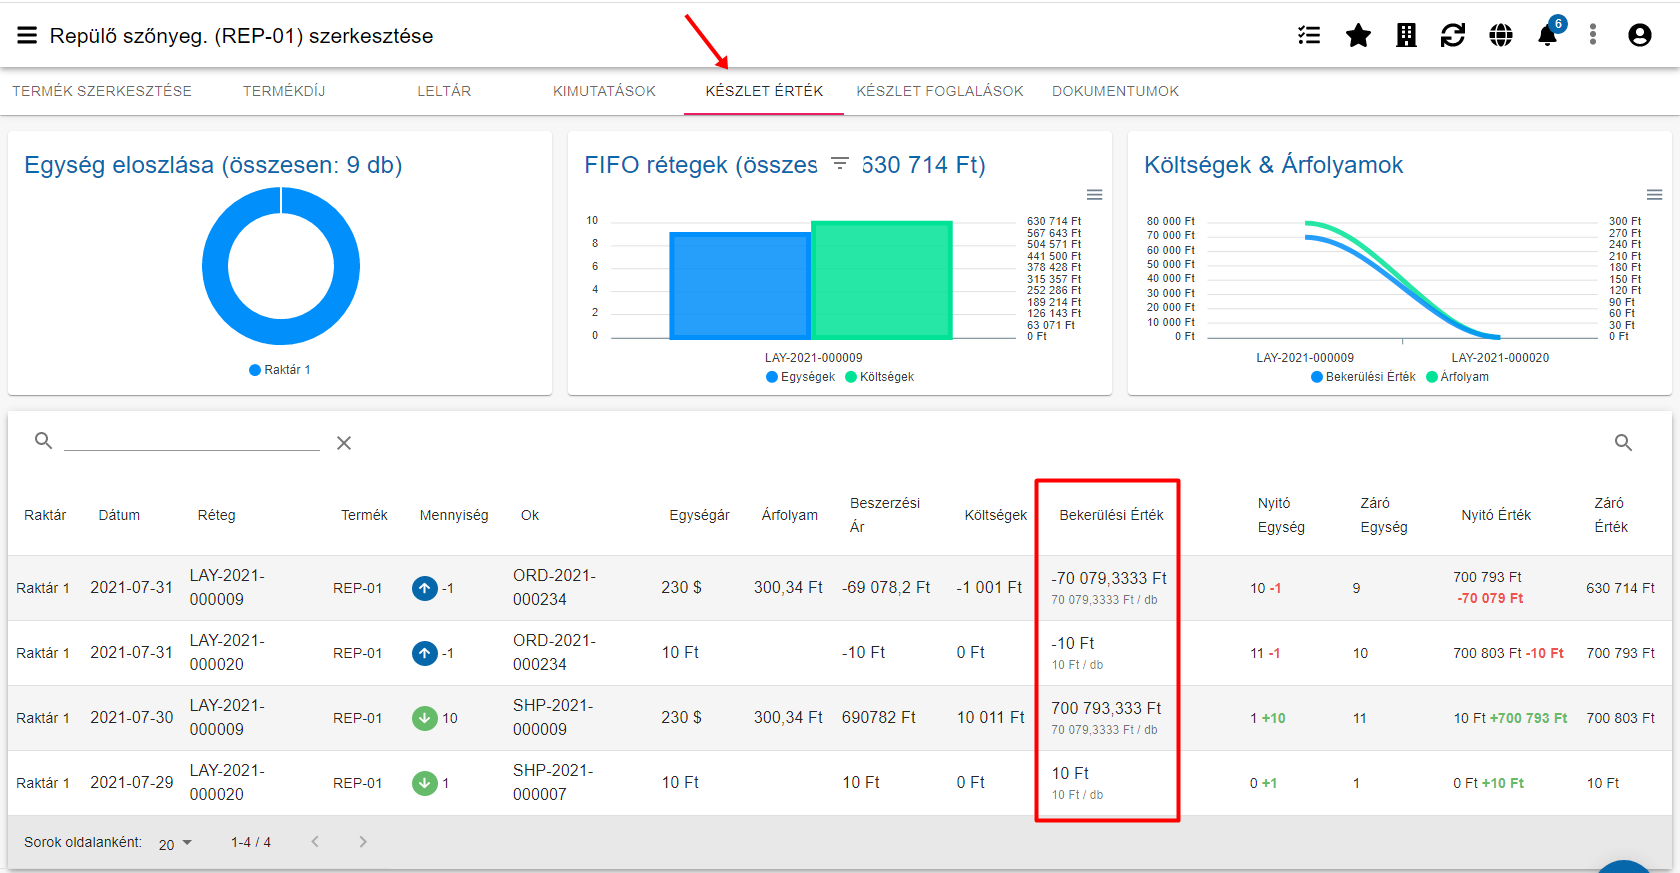The height and width of the screenshot is (873, 1680).
Task: Click the FIFO rétegek filter icon
Action: [x=840, y=163]
